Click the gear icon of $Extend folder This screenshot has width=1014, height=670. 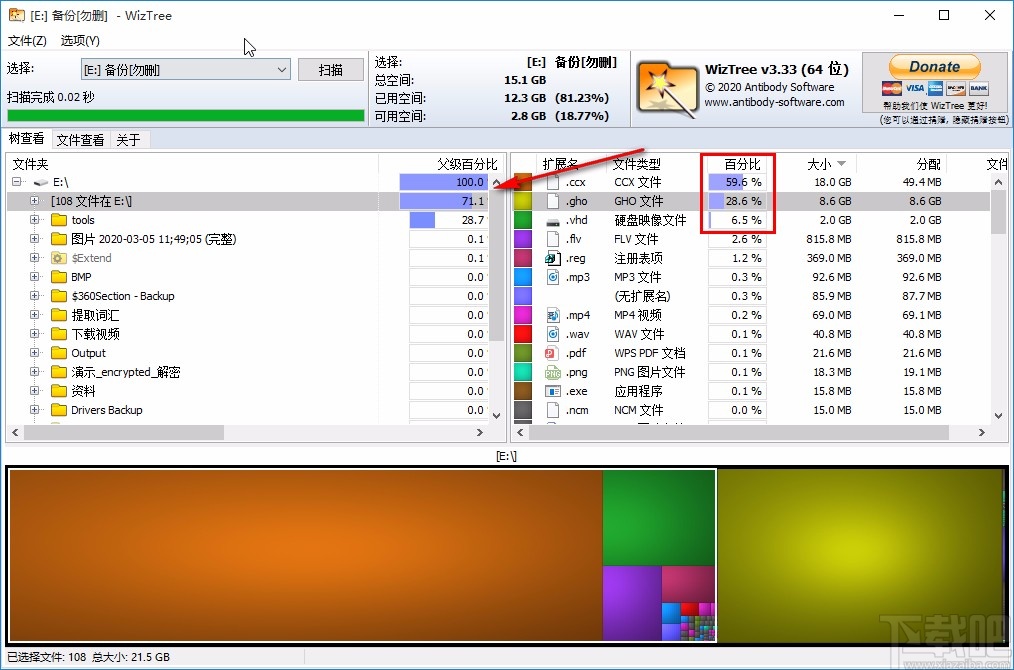pos(58,257)
